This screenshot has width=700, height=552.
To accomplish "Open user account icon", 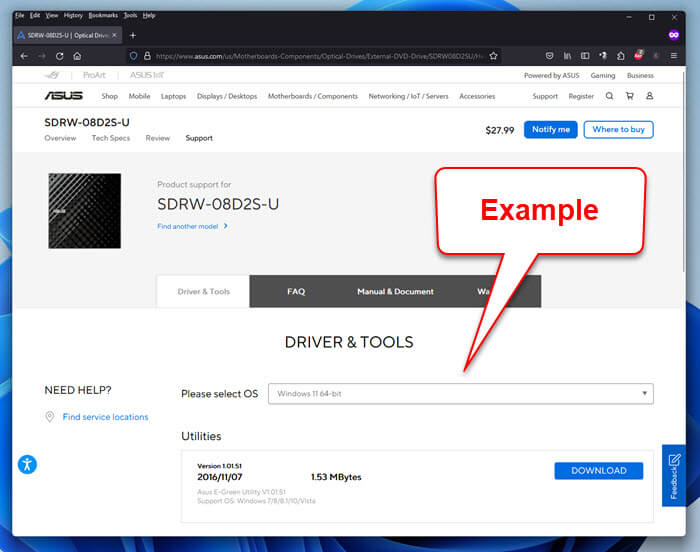I will click(x=650, y=96).
